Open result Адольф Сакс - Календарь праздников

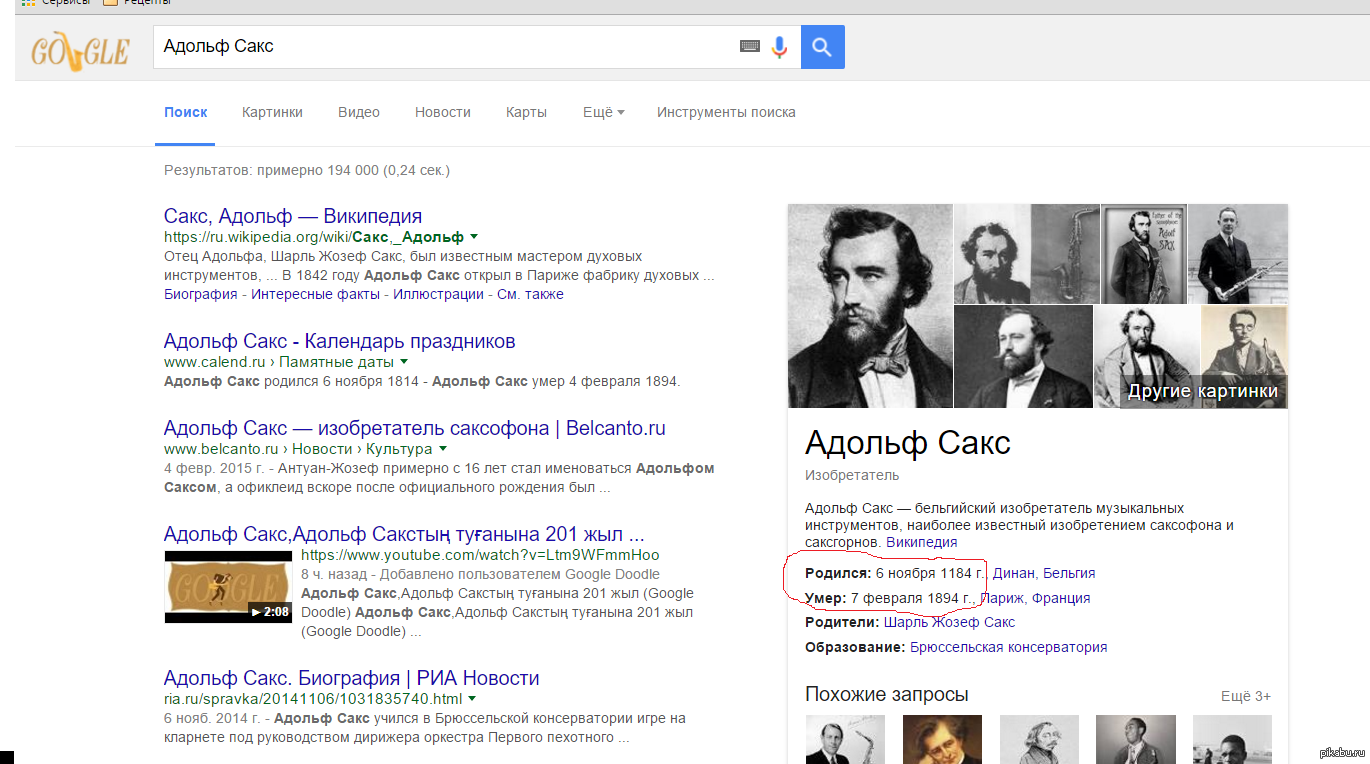pyautogui.click(x=340, y=341)
